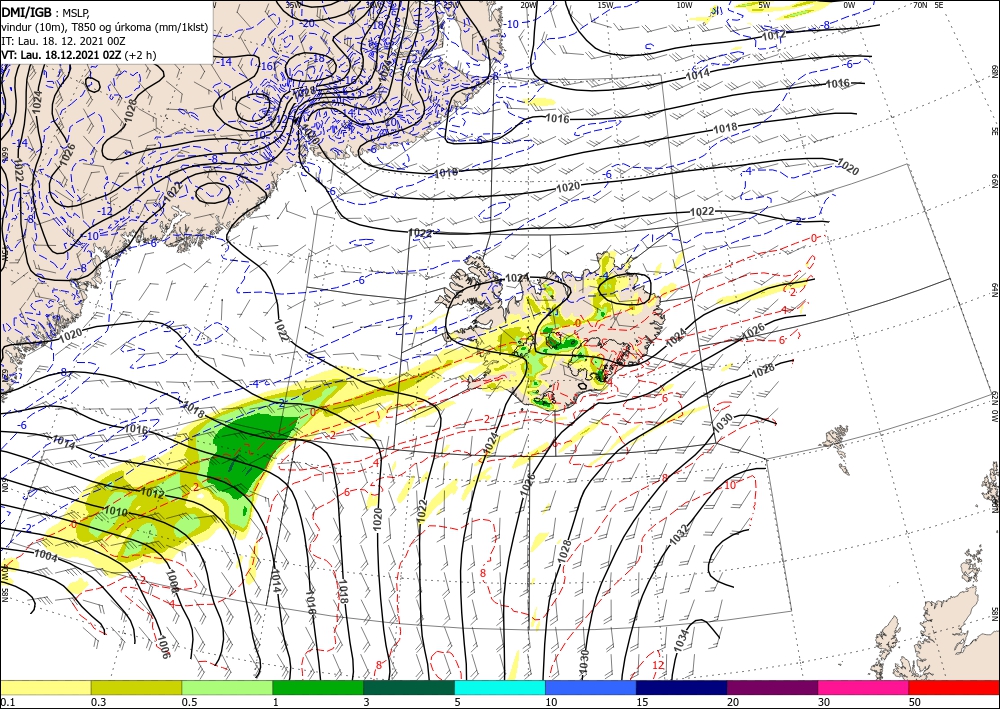Click the '10W' longitude label
Image resolution: width=1000 pixels, height=709 pixels.
click(x=684, y=6)
